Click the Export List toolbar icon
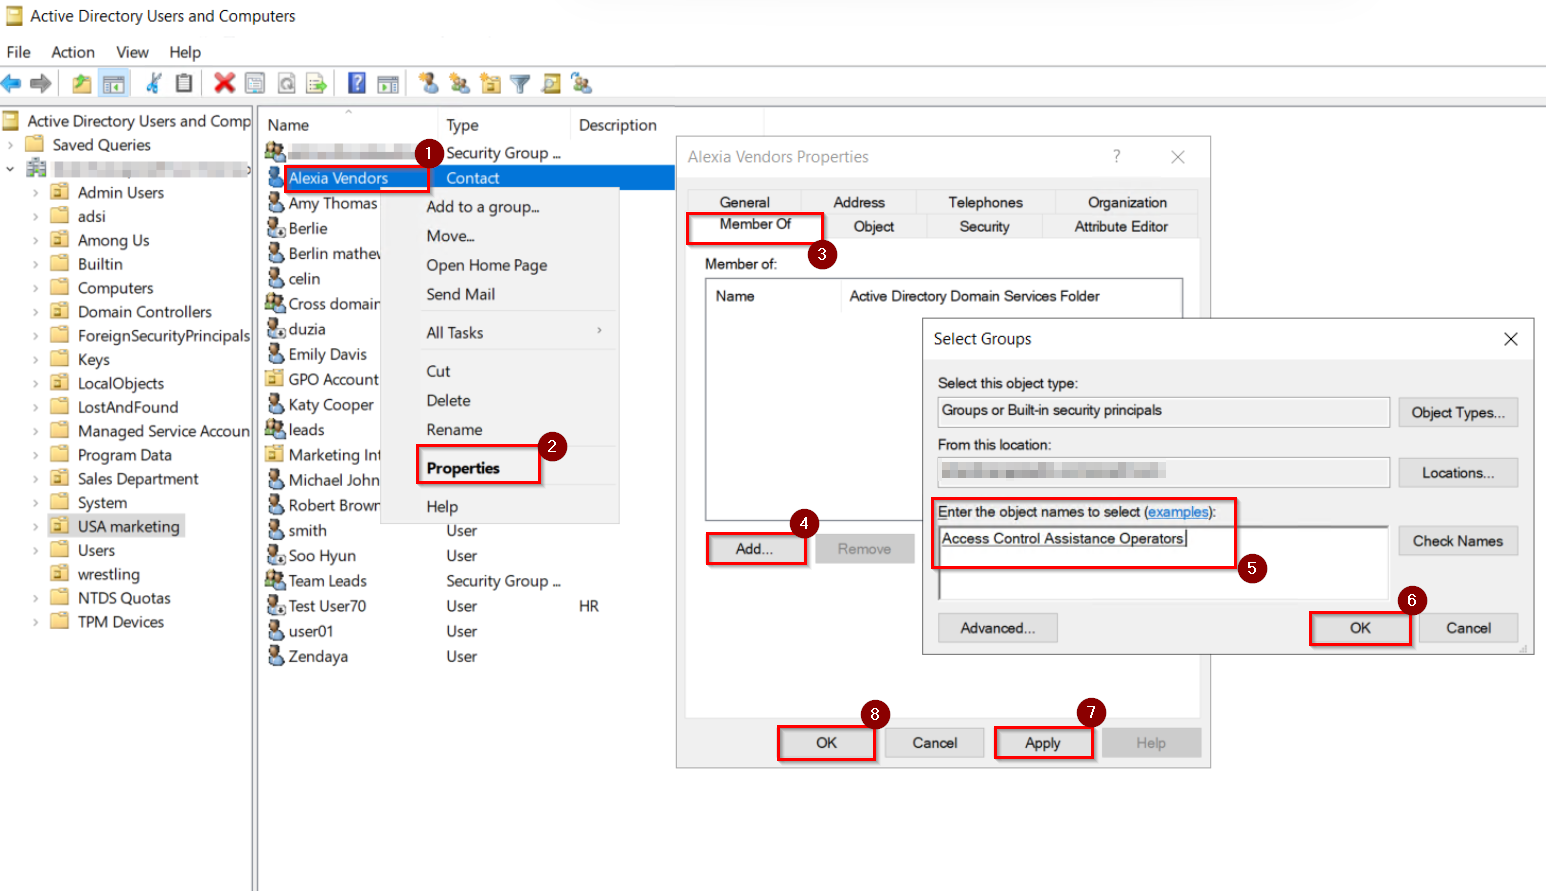The height and width of the screenshot is (891, 1546). [x=315, y=83]
